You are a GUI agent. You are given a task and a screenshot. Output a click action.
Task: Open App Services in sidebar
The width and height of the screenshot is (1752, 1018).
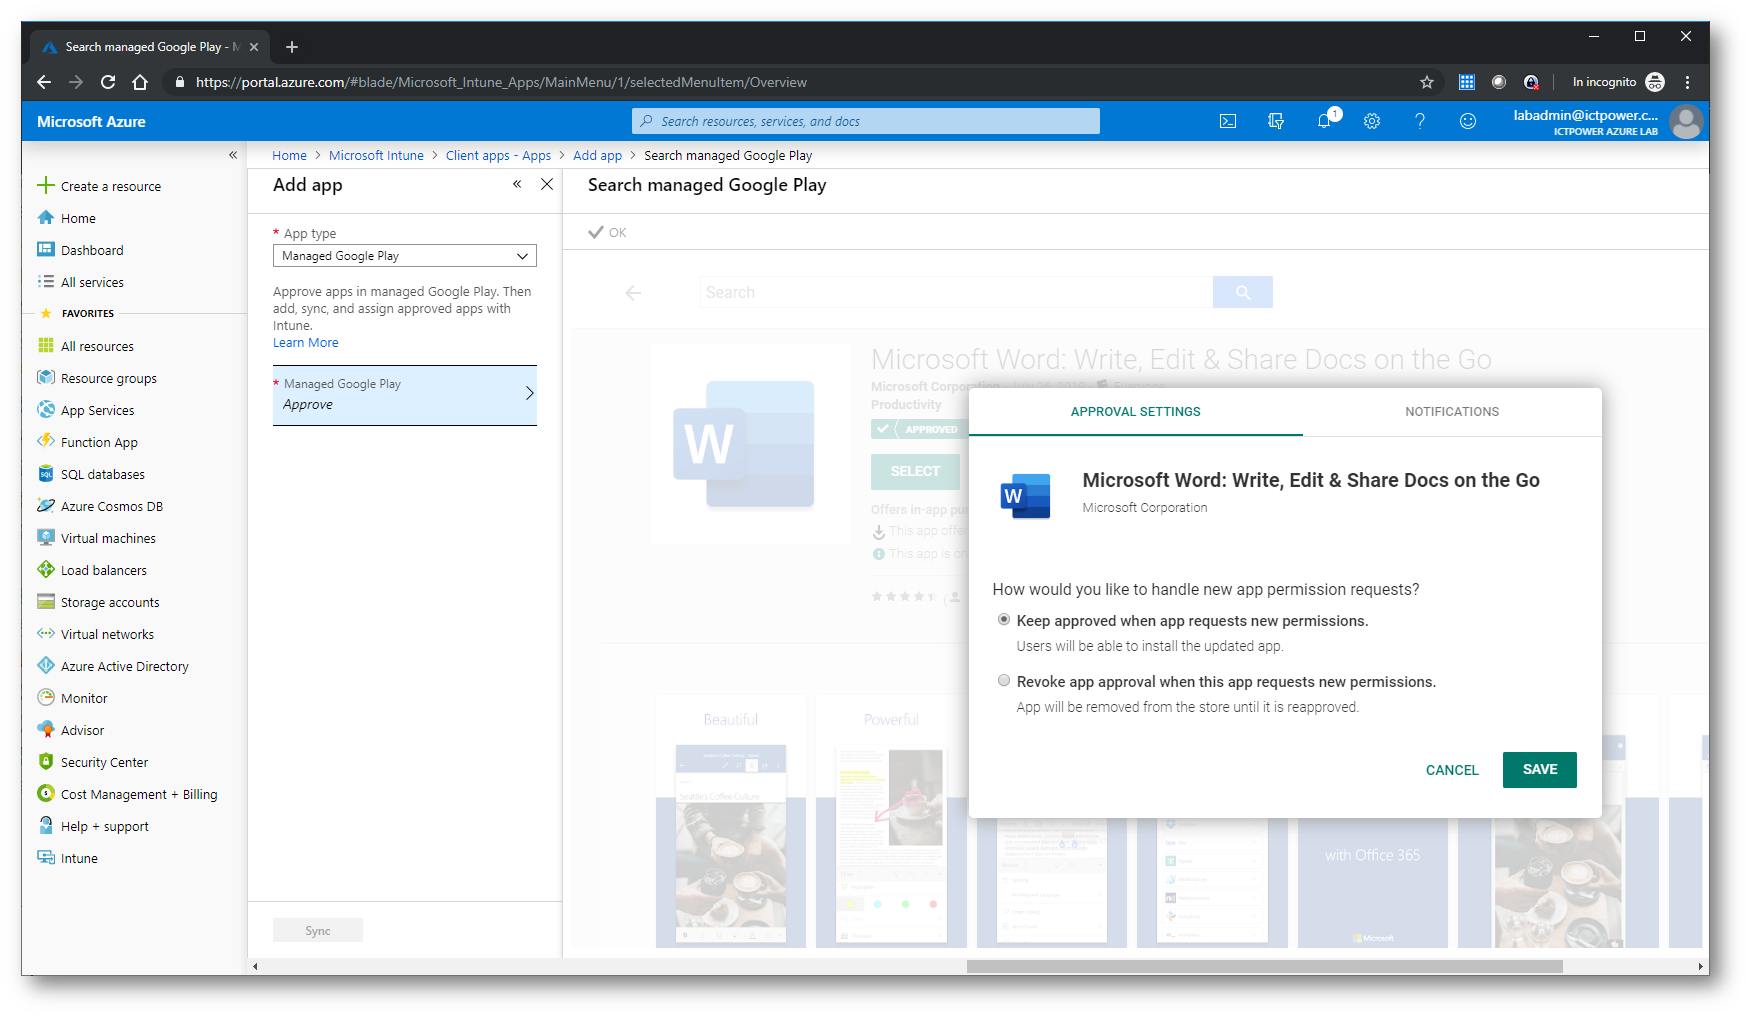pos(97,410)
